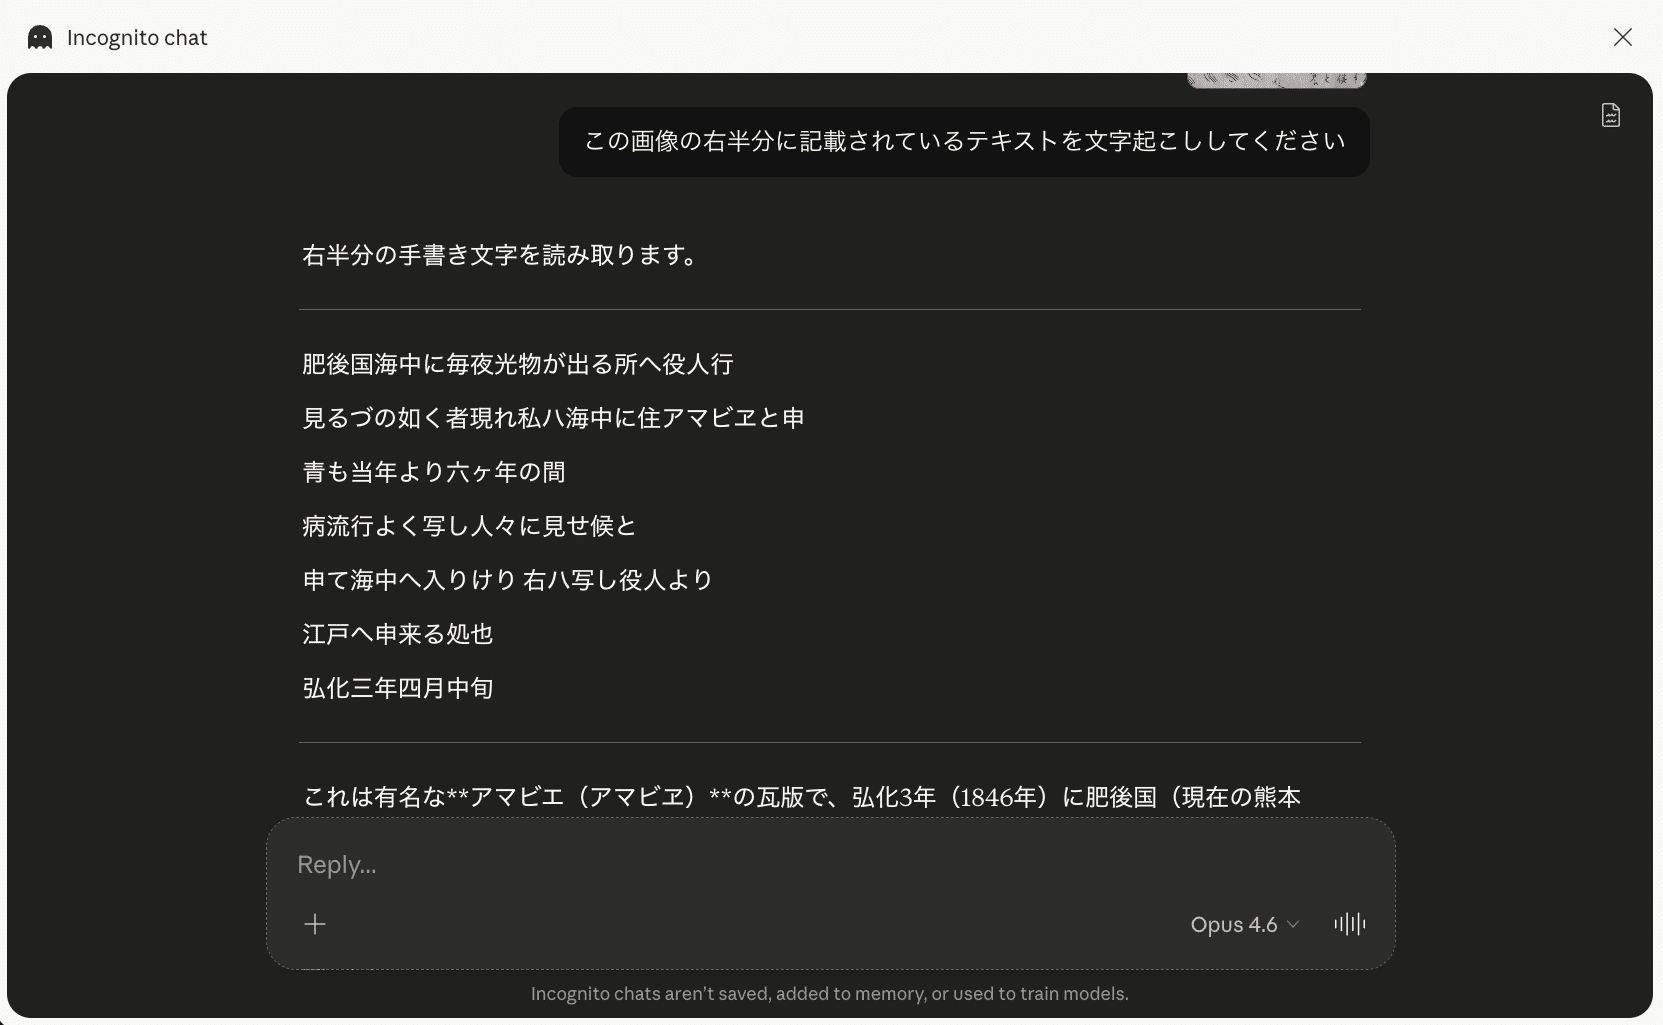The image size is (1663, 1025).
Task: Open the Opus 4.6 model selector
Action: click(x=1243, y=925)
